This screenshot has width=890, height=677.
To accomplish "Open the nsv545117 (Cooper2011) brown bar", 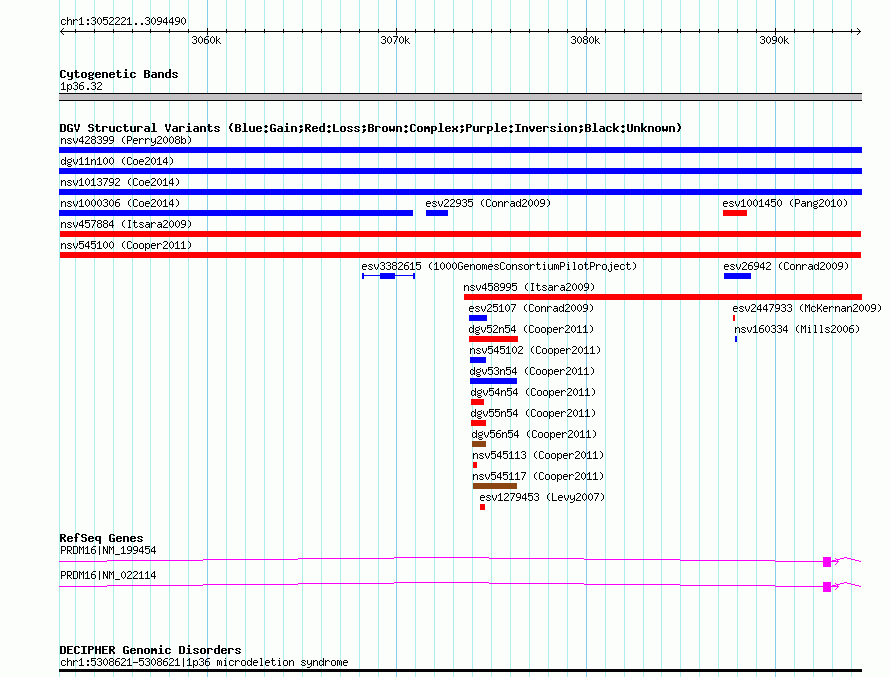I will (x=495, y=486).
